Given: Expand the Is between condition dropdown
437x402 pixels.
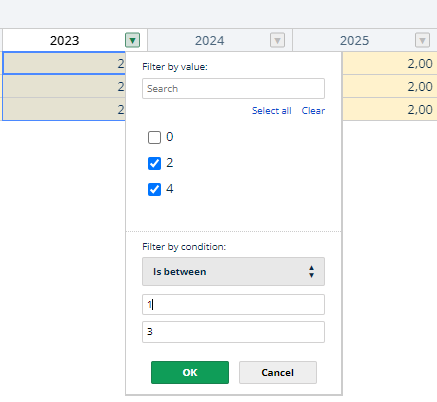Looking at the screenshot, I should click(233, 271).
